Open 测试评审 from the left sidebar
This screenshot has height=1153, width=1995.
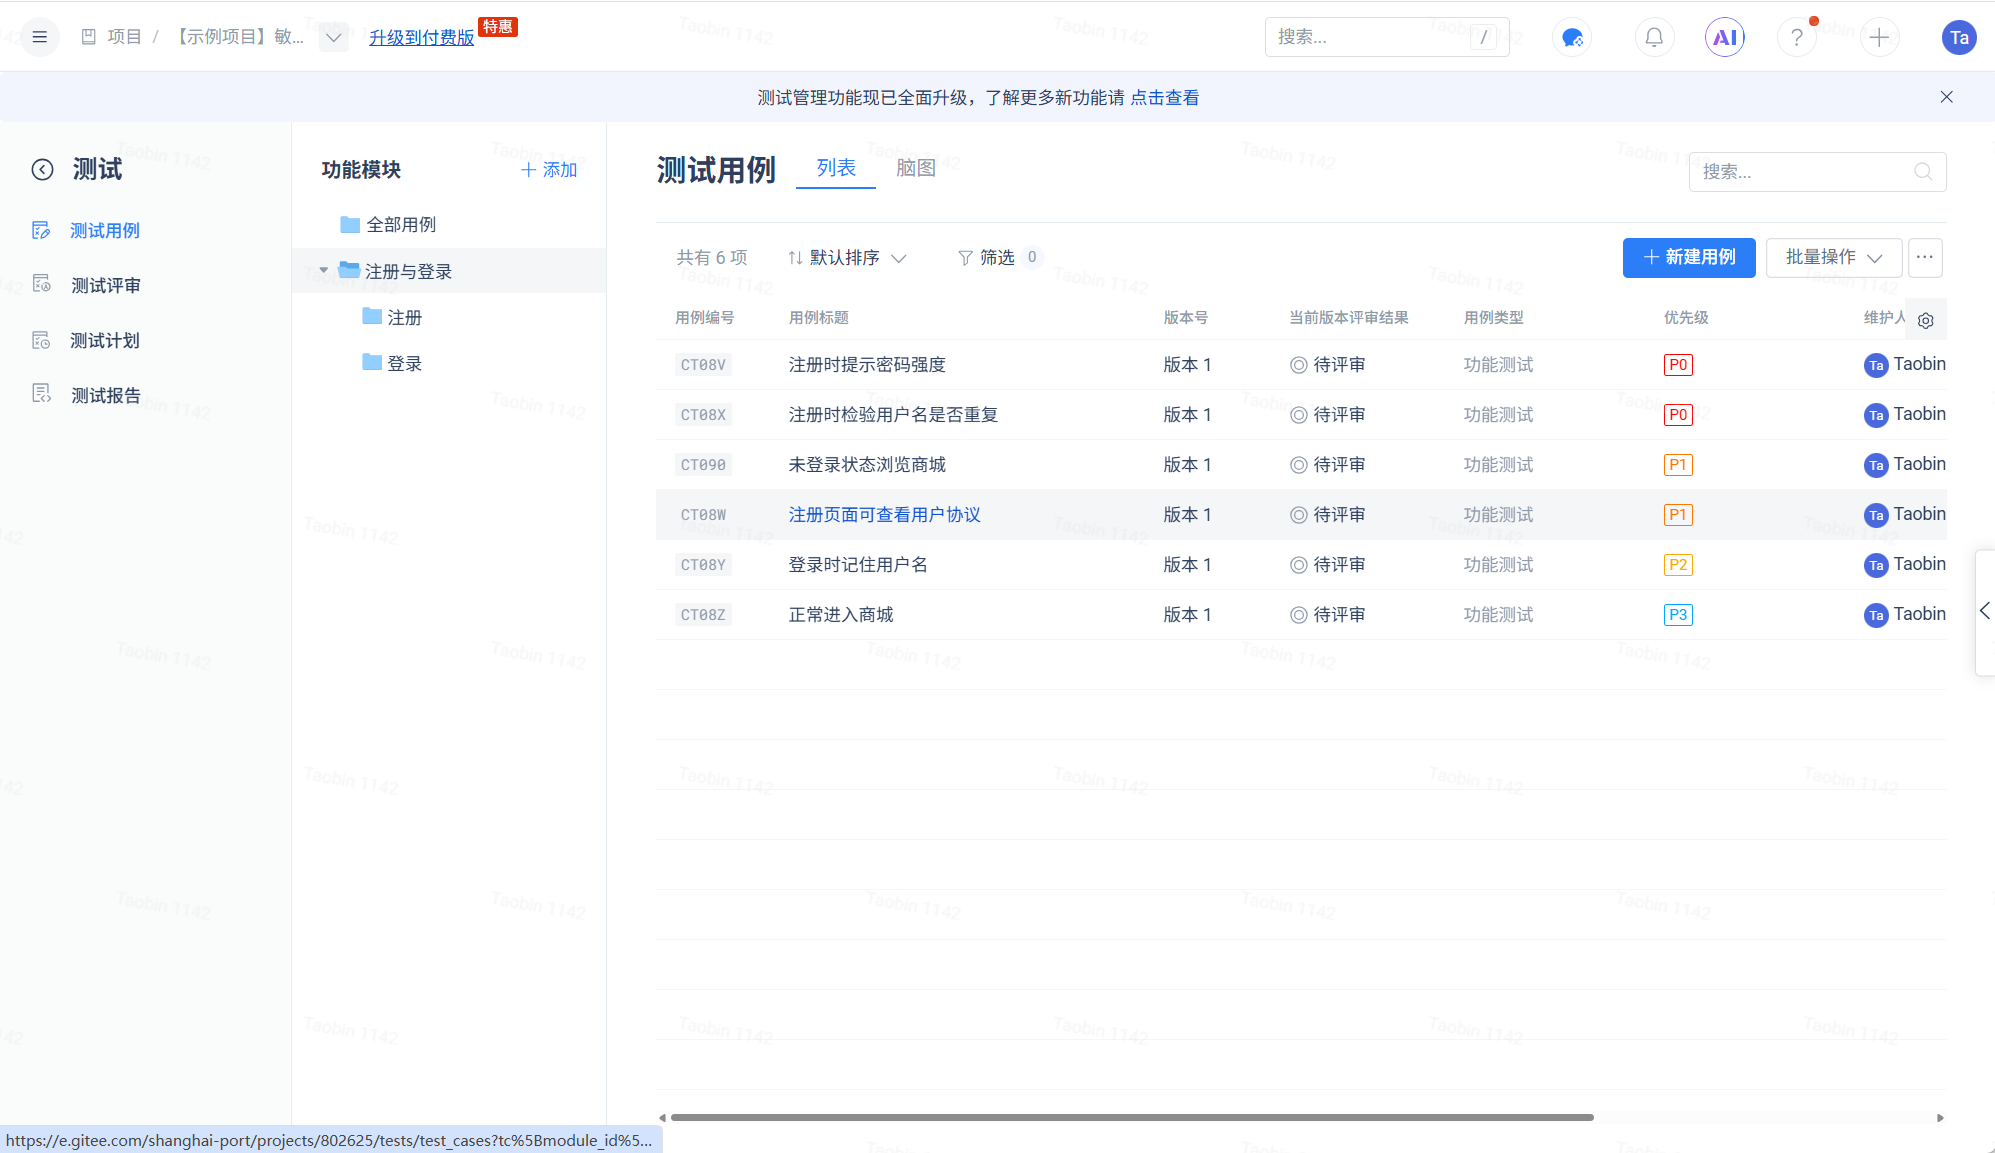(x=105, y=285)
